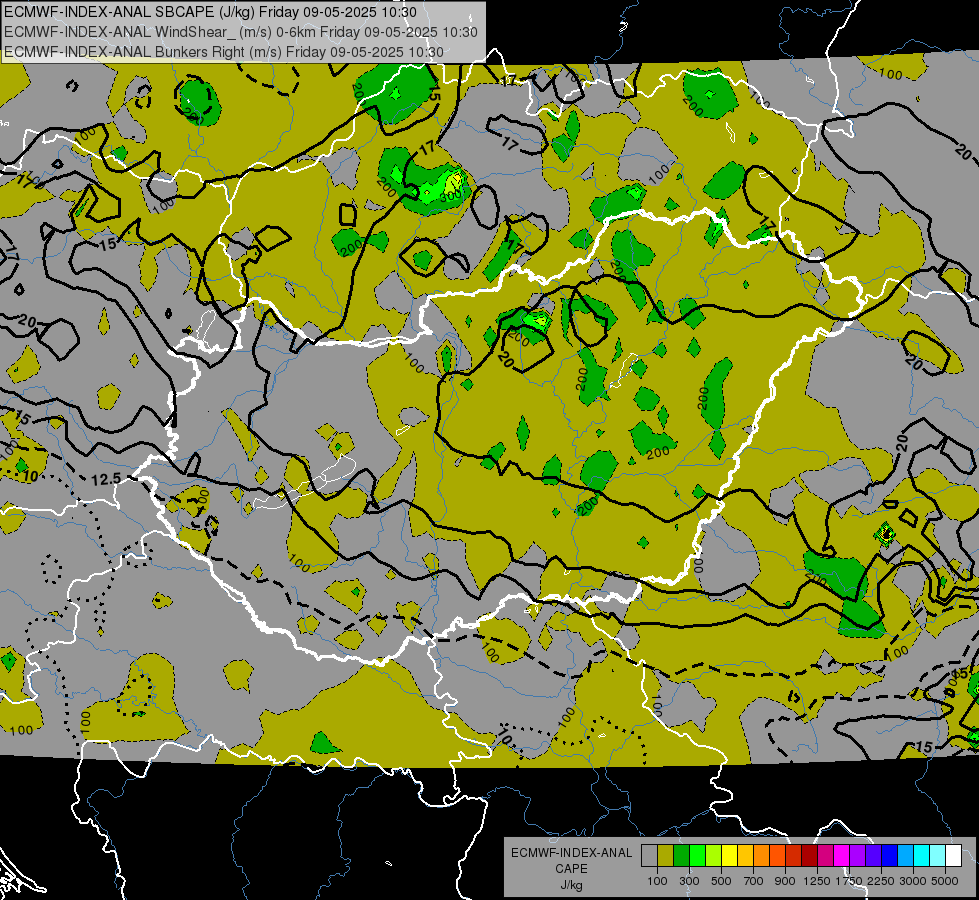
Task: Click the CAPE label in legend
Action: click(x=571, y=869)
